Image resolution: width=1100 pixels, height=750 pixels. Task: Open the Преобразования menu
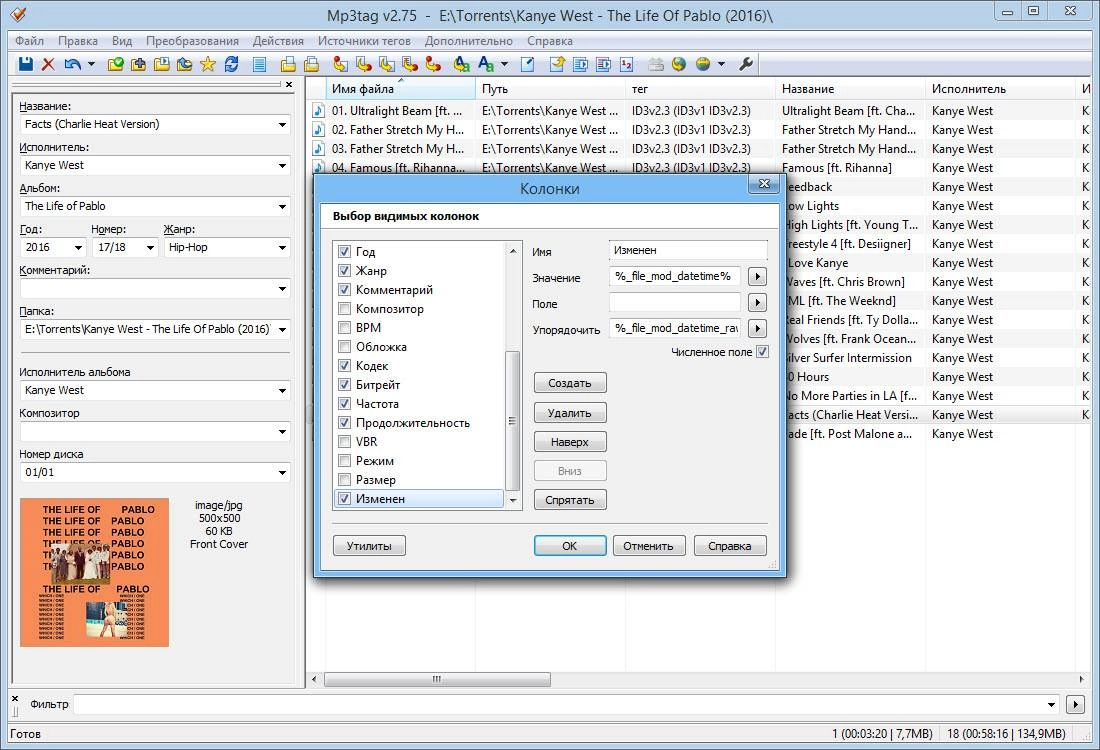pyautogui.click(x=192, y=41)
